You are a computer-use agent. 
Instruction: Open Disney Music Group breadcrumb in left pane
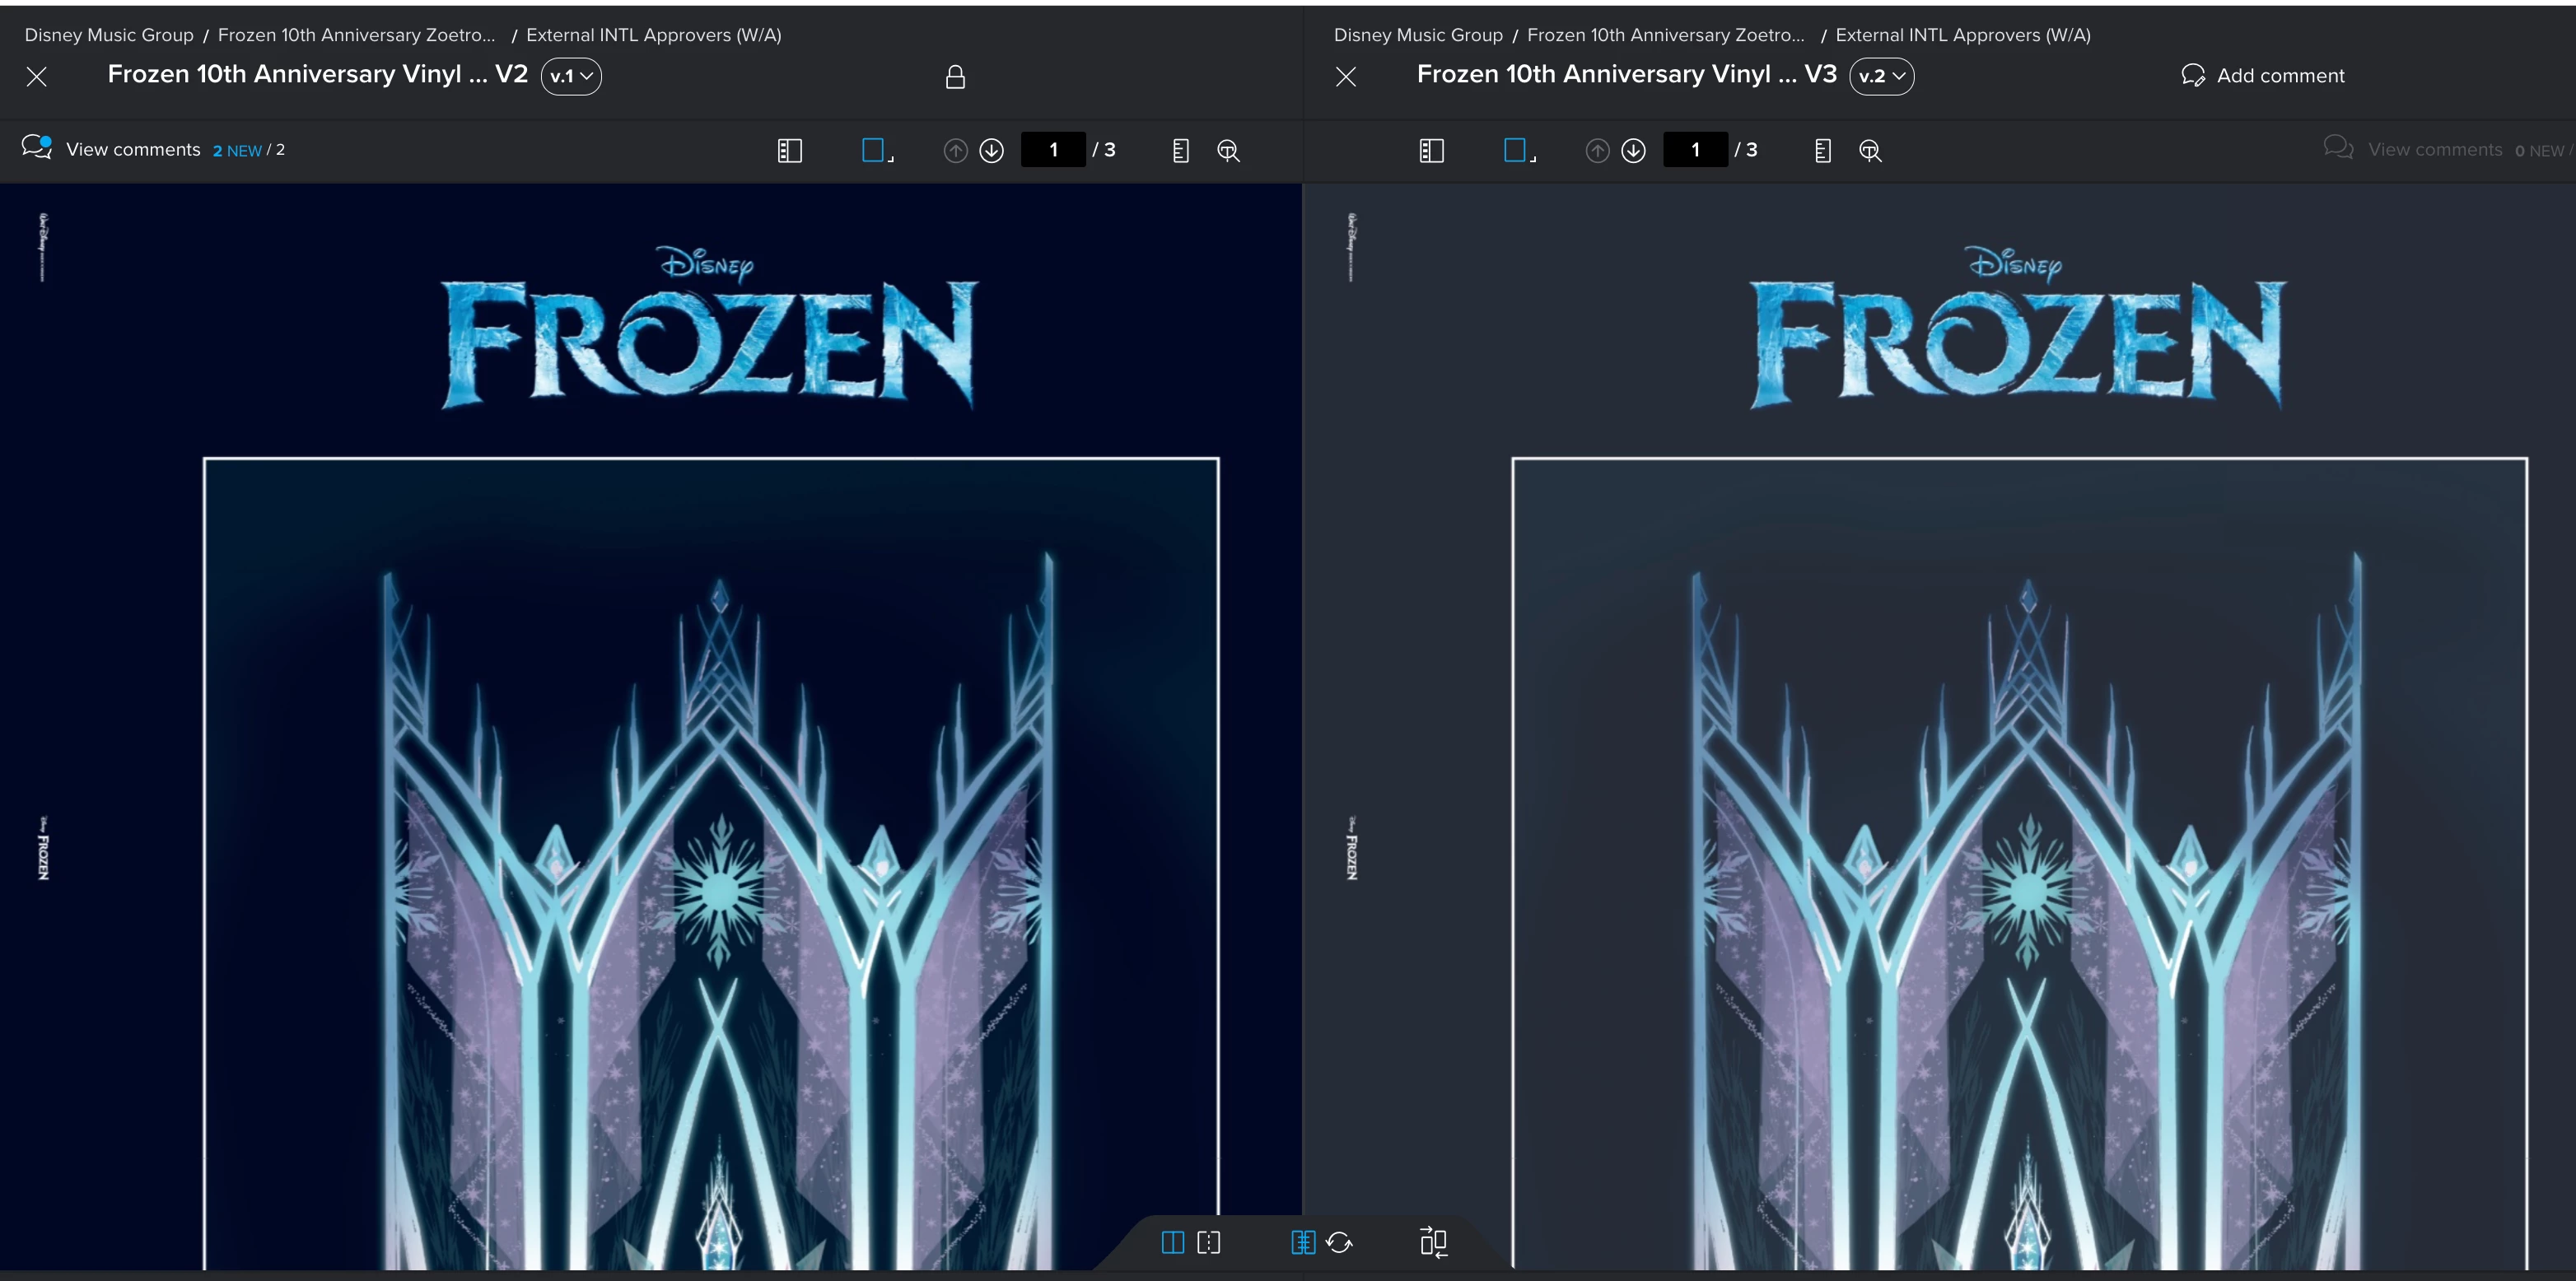[x=109, y=35]
